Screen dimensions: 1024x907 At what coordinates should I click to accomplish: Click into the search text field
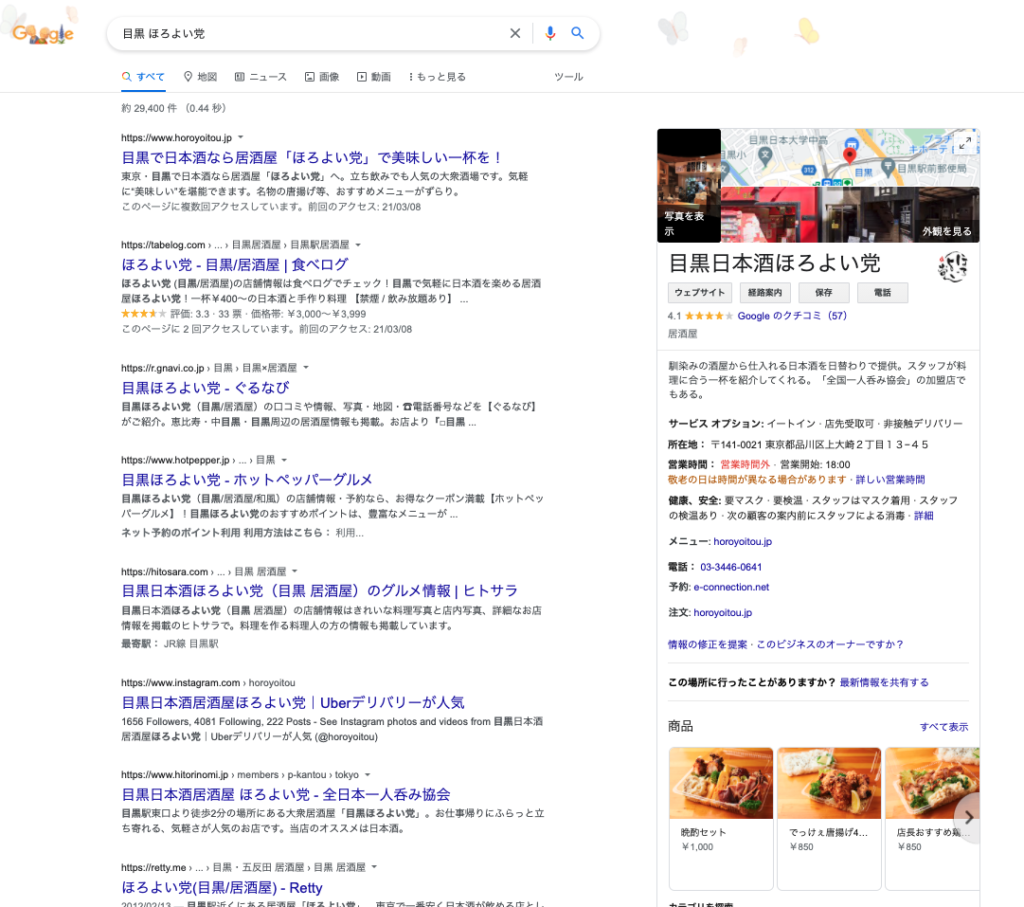click(310, 33)
